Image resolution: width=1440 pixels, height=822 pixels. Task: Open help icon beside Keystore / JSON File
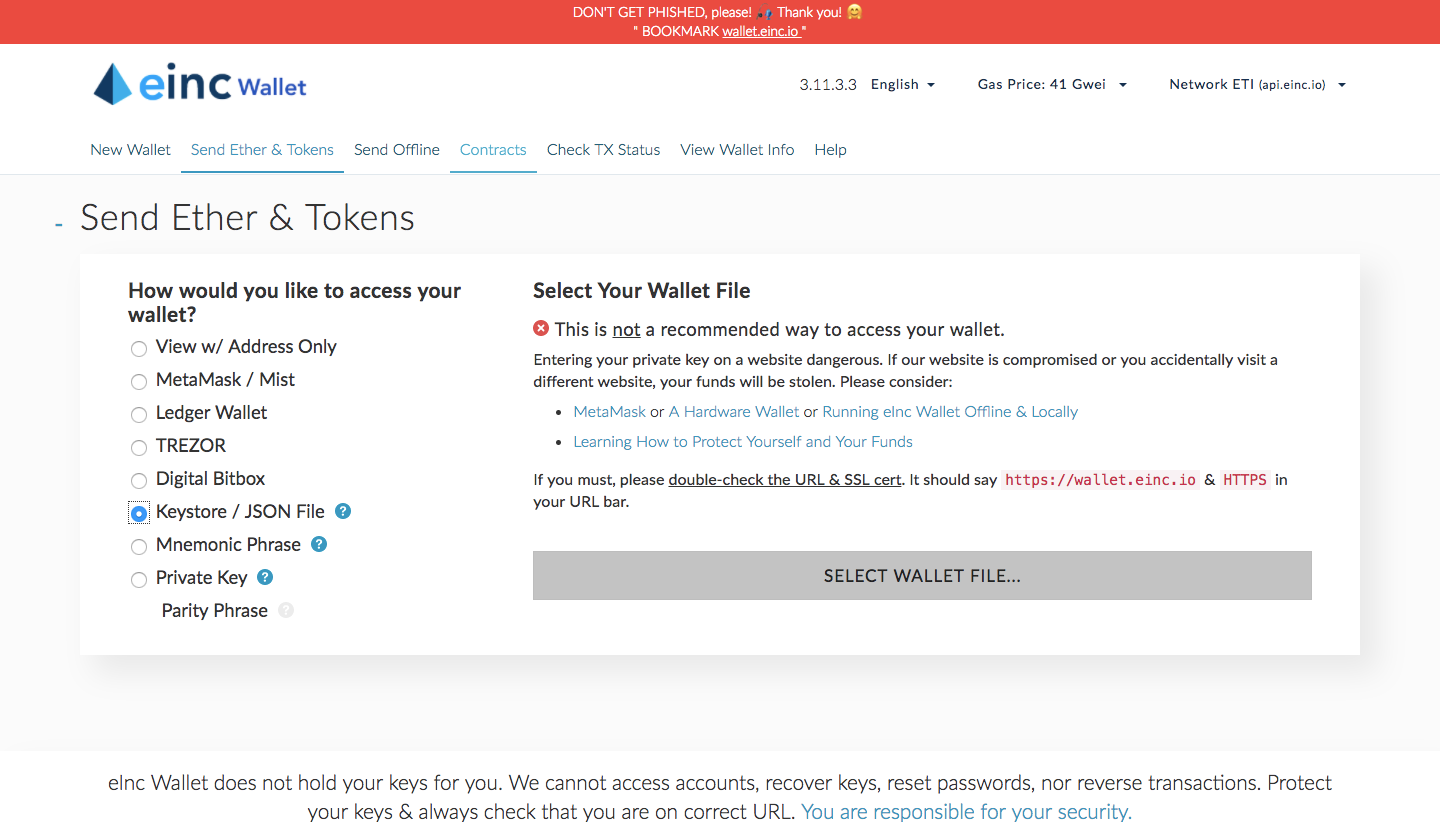(343, 511)
